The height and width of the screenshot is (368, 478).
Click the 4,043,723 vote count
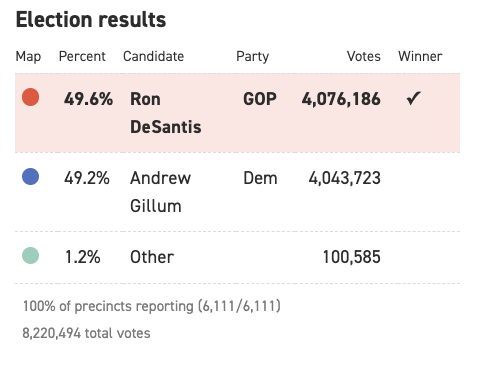coord(344,178)
